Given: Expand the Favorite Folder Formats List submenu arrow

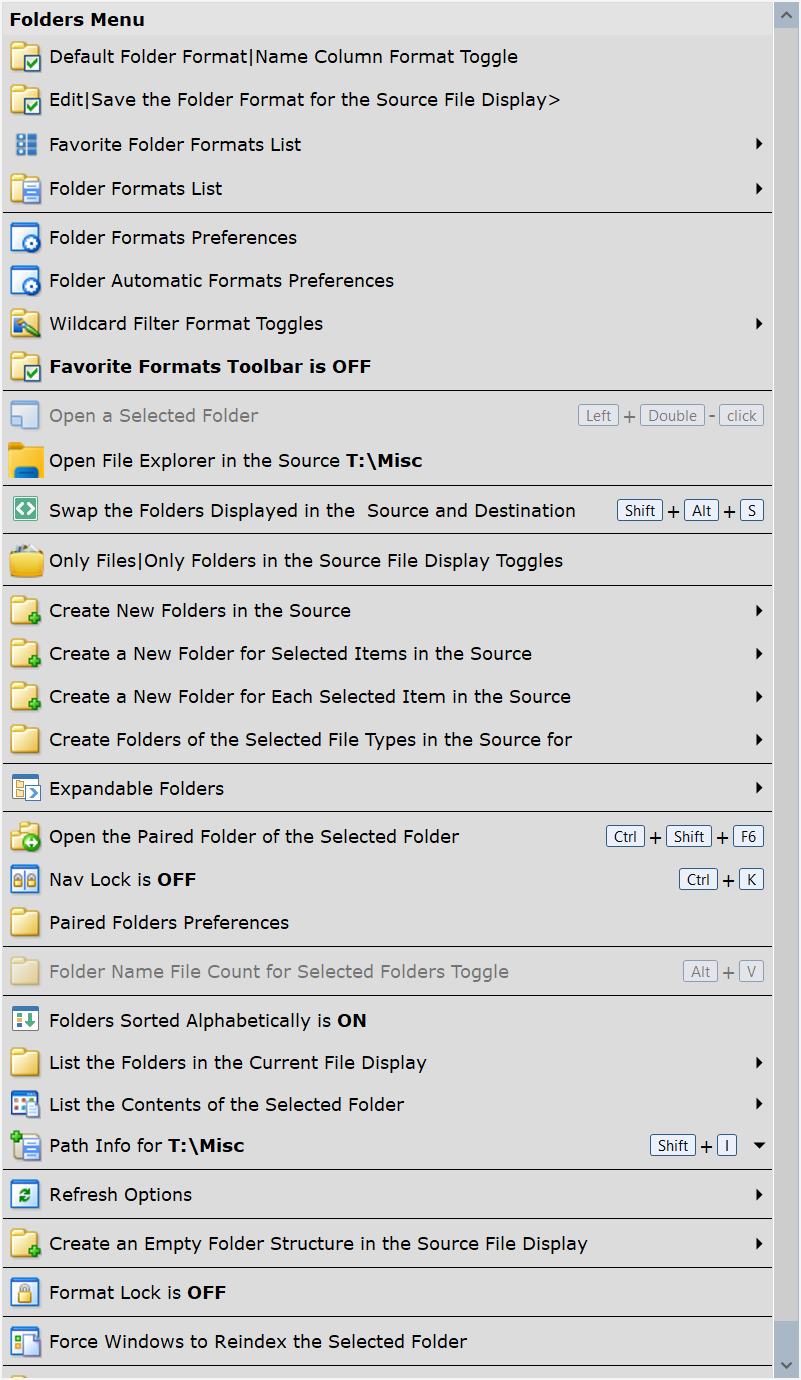Looking at the screenshot, I should [759, 145].
